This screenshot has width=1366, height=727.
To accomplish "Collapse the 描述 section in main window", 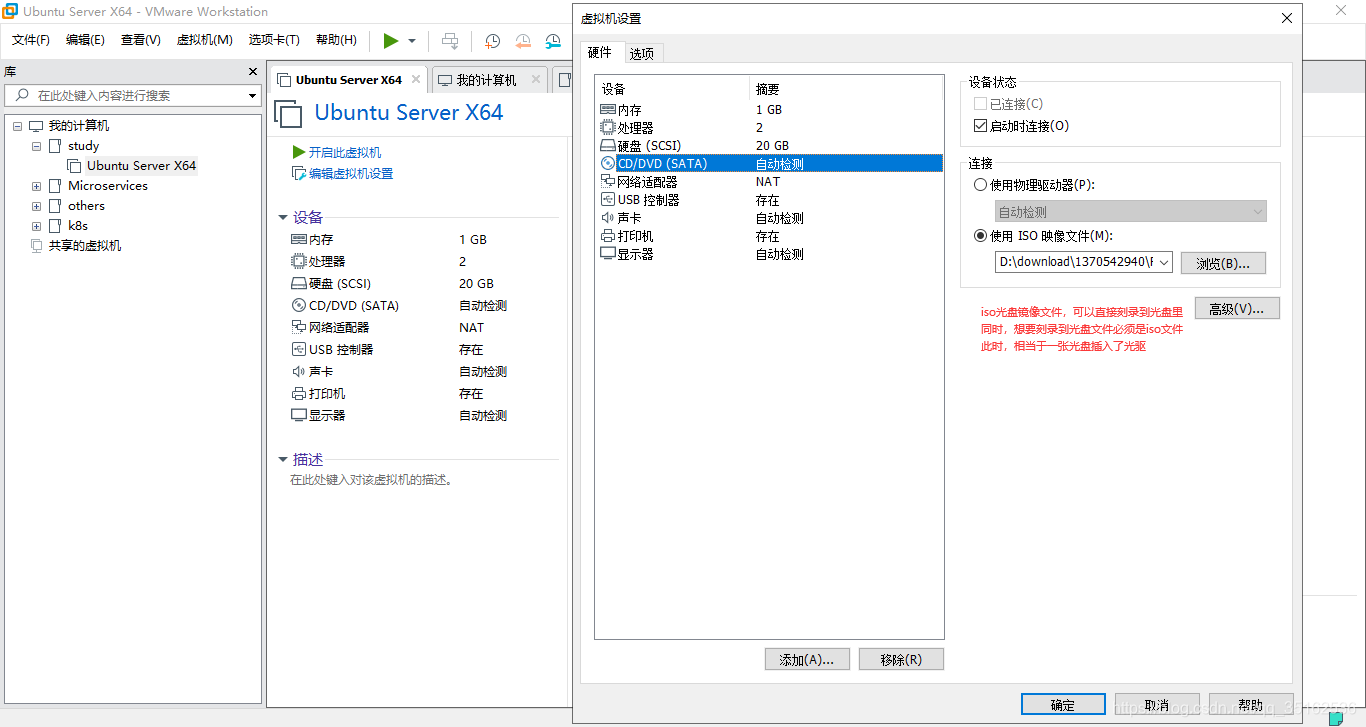I will [x=283, y=460].
